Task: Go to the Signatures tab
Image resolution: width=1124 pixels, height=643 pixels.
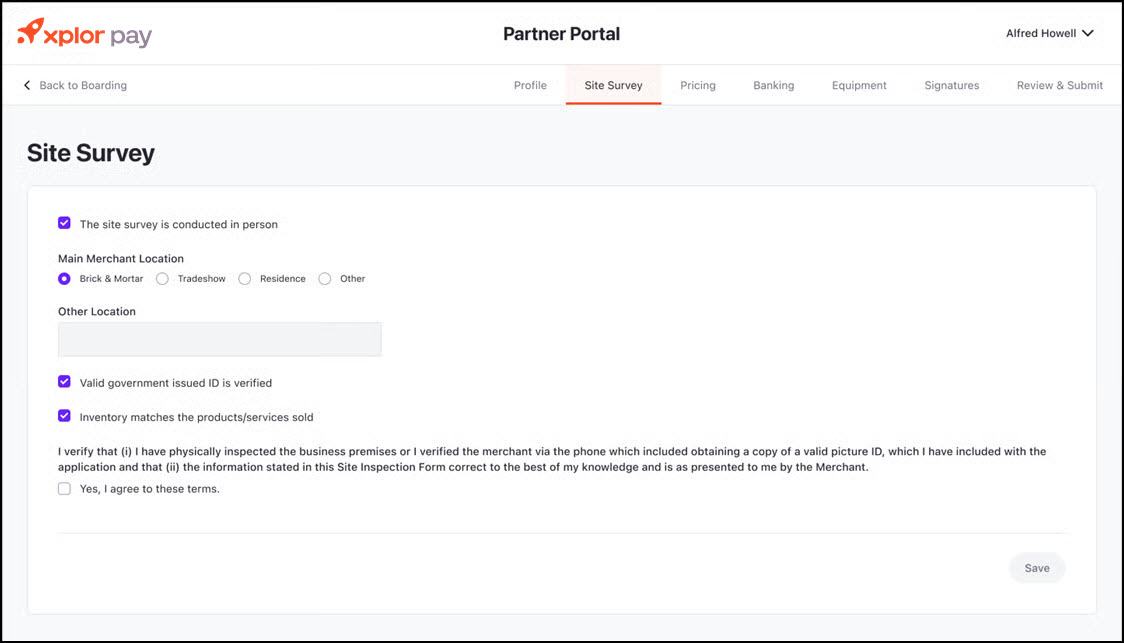Action: [x=951, y=86]
